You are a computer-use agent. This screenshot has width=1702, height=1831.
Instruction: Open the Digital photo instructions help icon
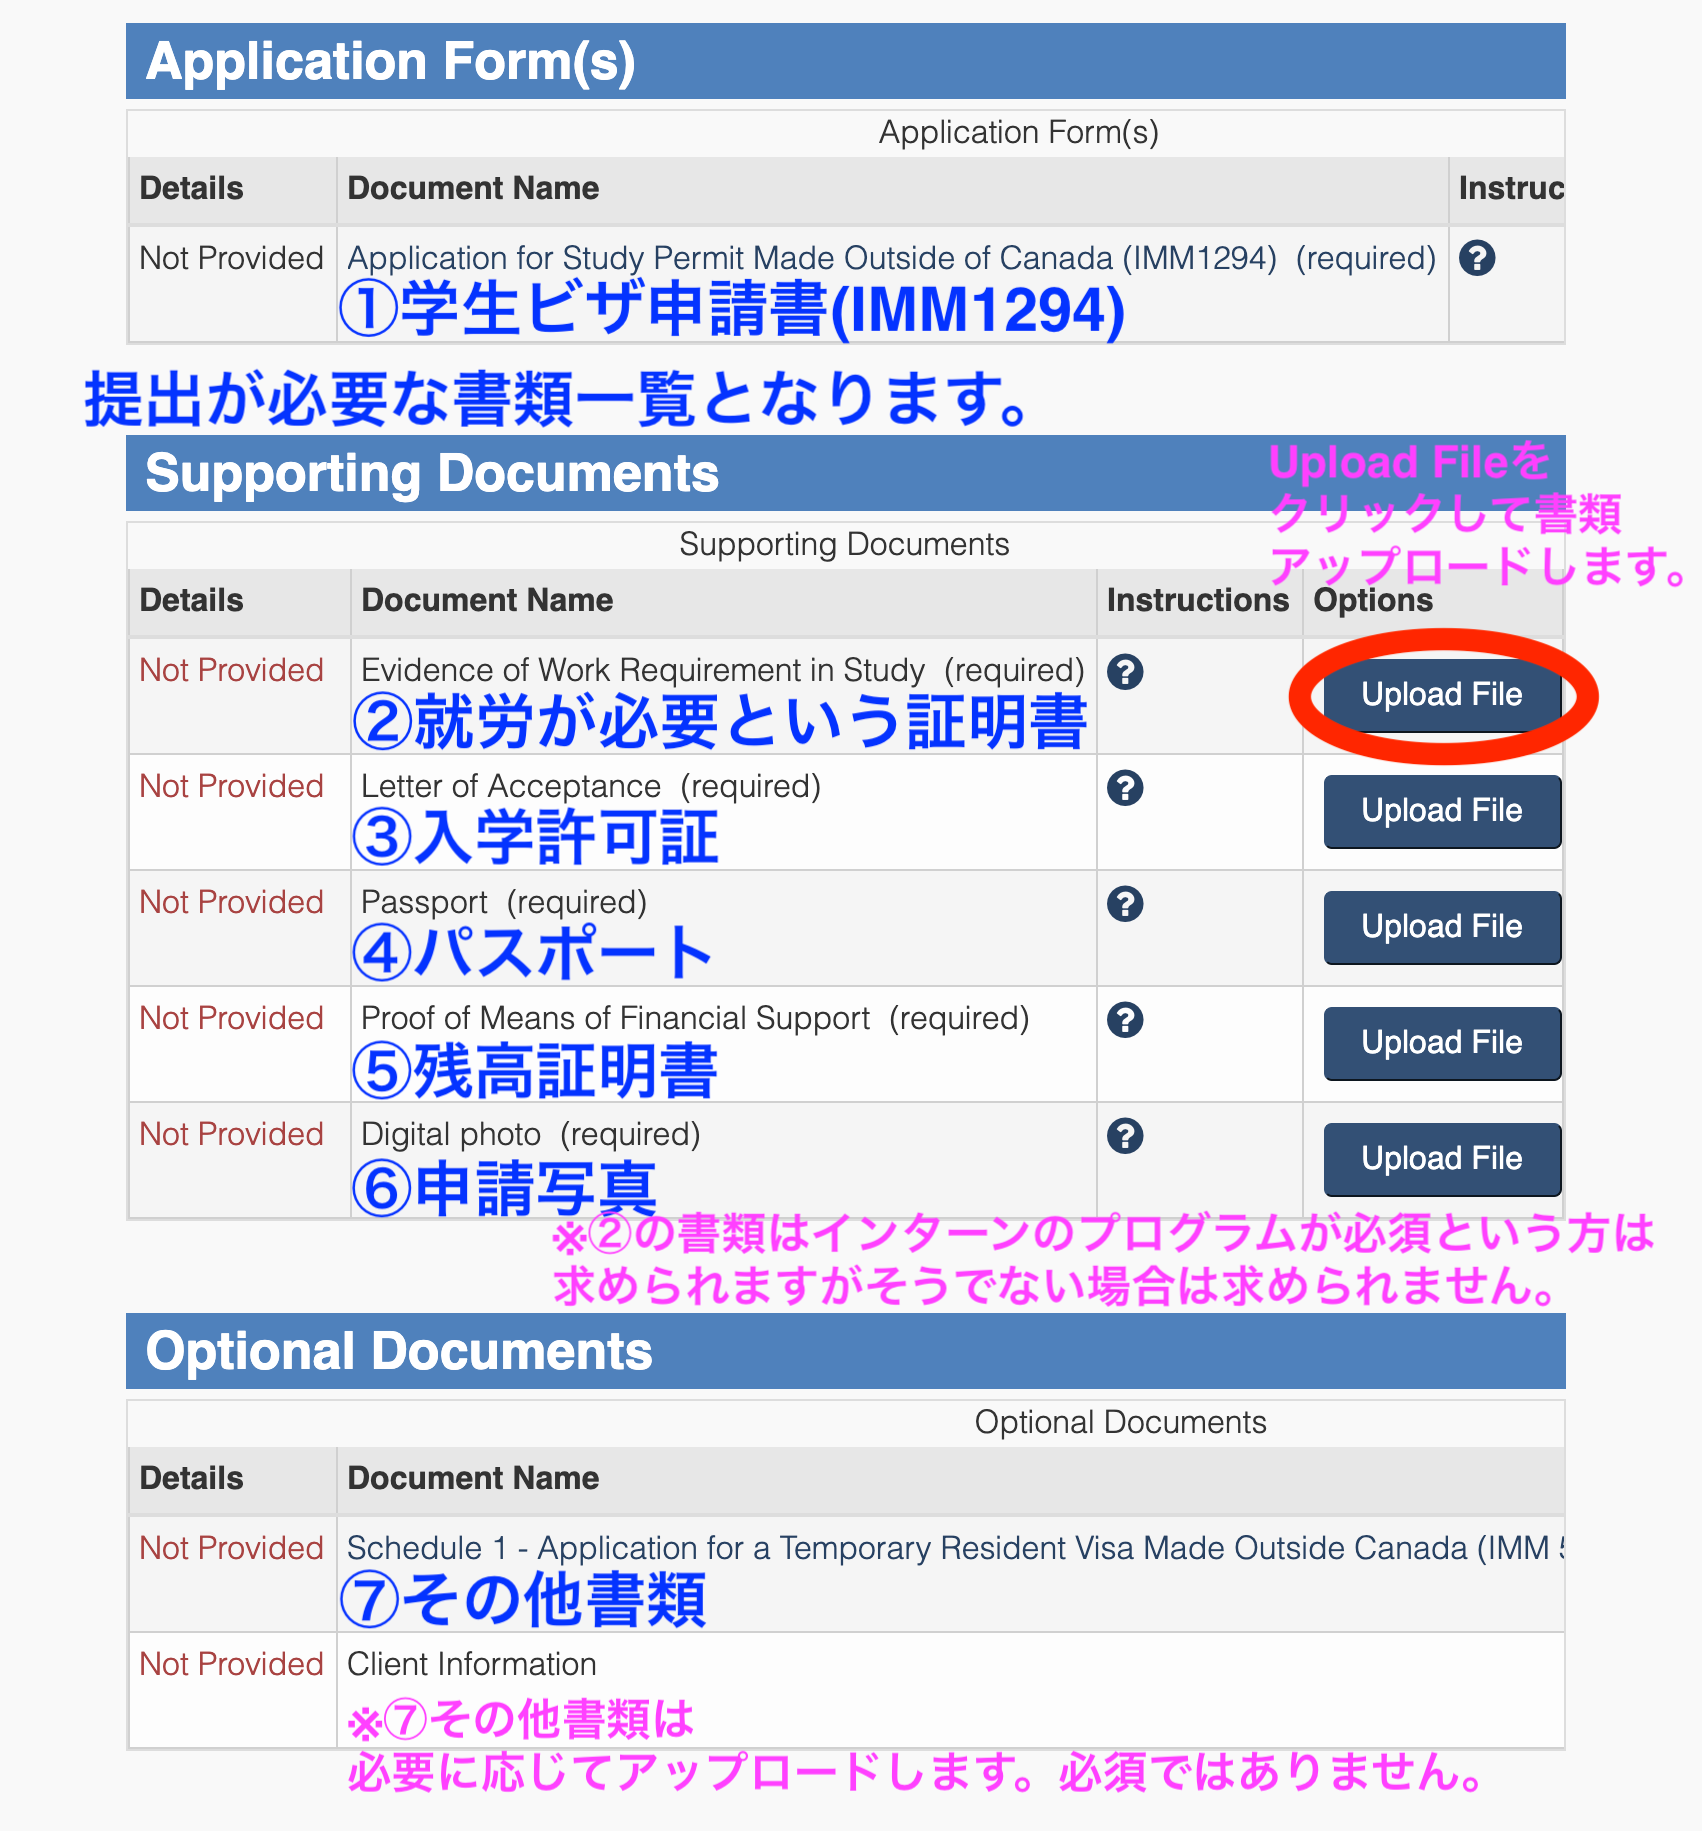click(x=1125, y=1135)
